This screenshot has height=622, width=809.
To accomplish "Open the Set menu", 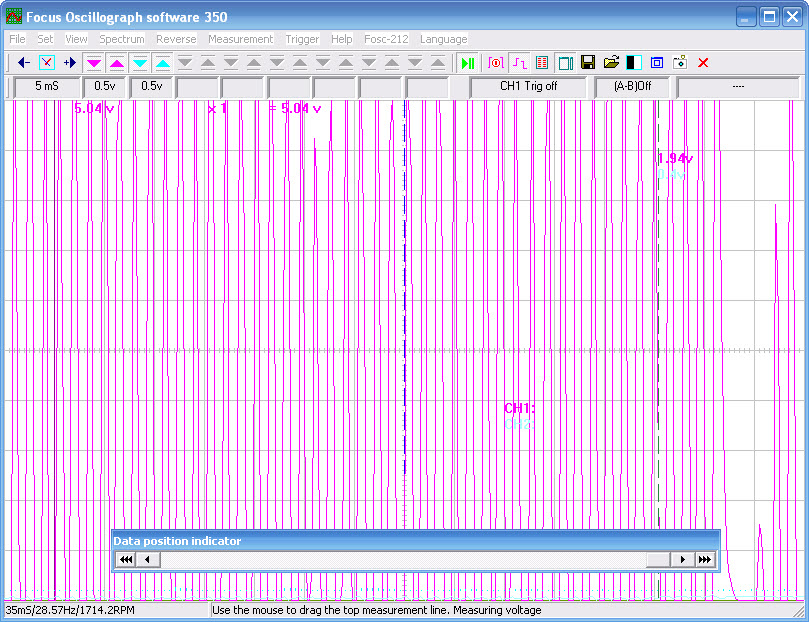I will tap(45, 39).
